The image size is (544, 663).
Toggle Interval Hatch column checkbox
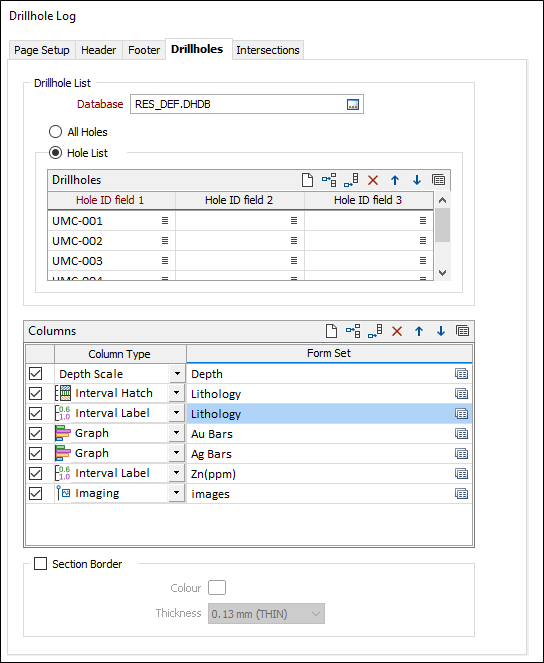(36, 393)
